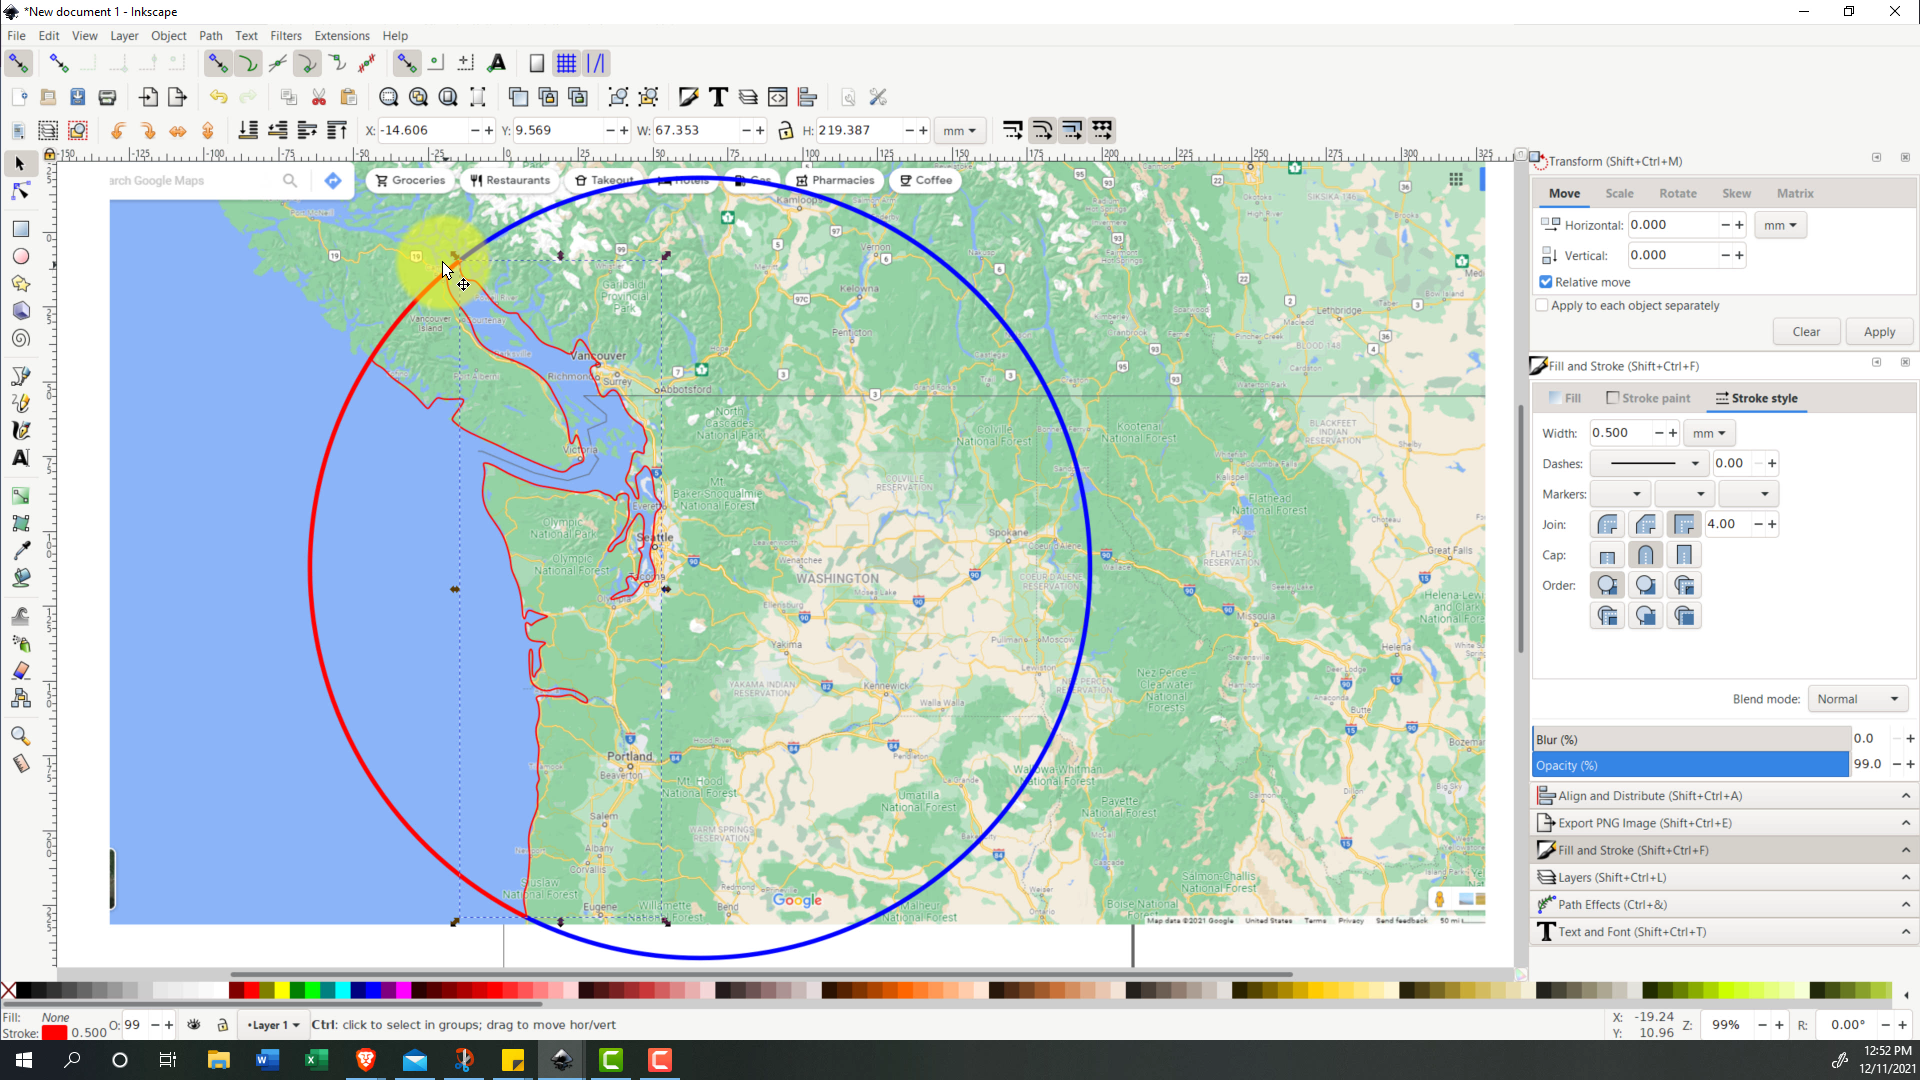The width and height of the screenshot is (1920, 1080).
Task: Toggle width/height lock ratio icon
Action: pos(786,130)
